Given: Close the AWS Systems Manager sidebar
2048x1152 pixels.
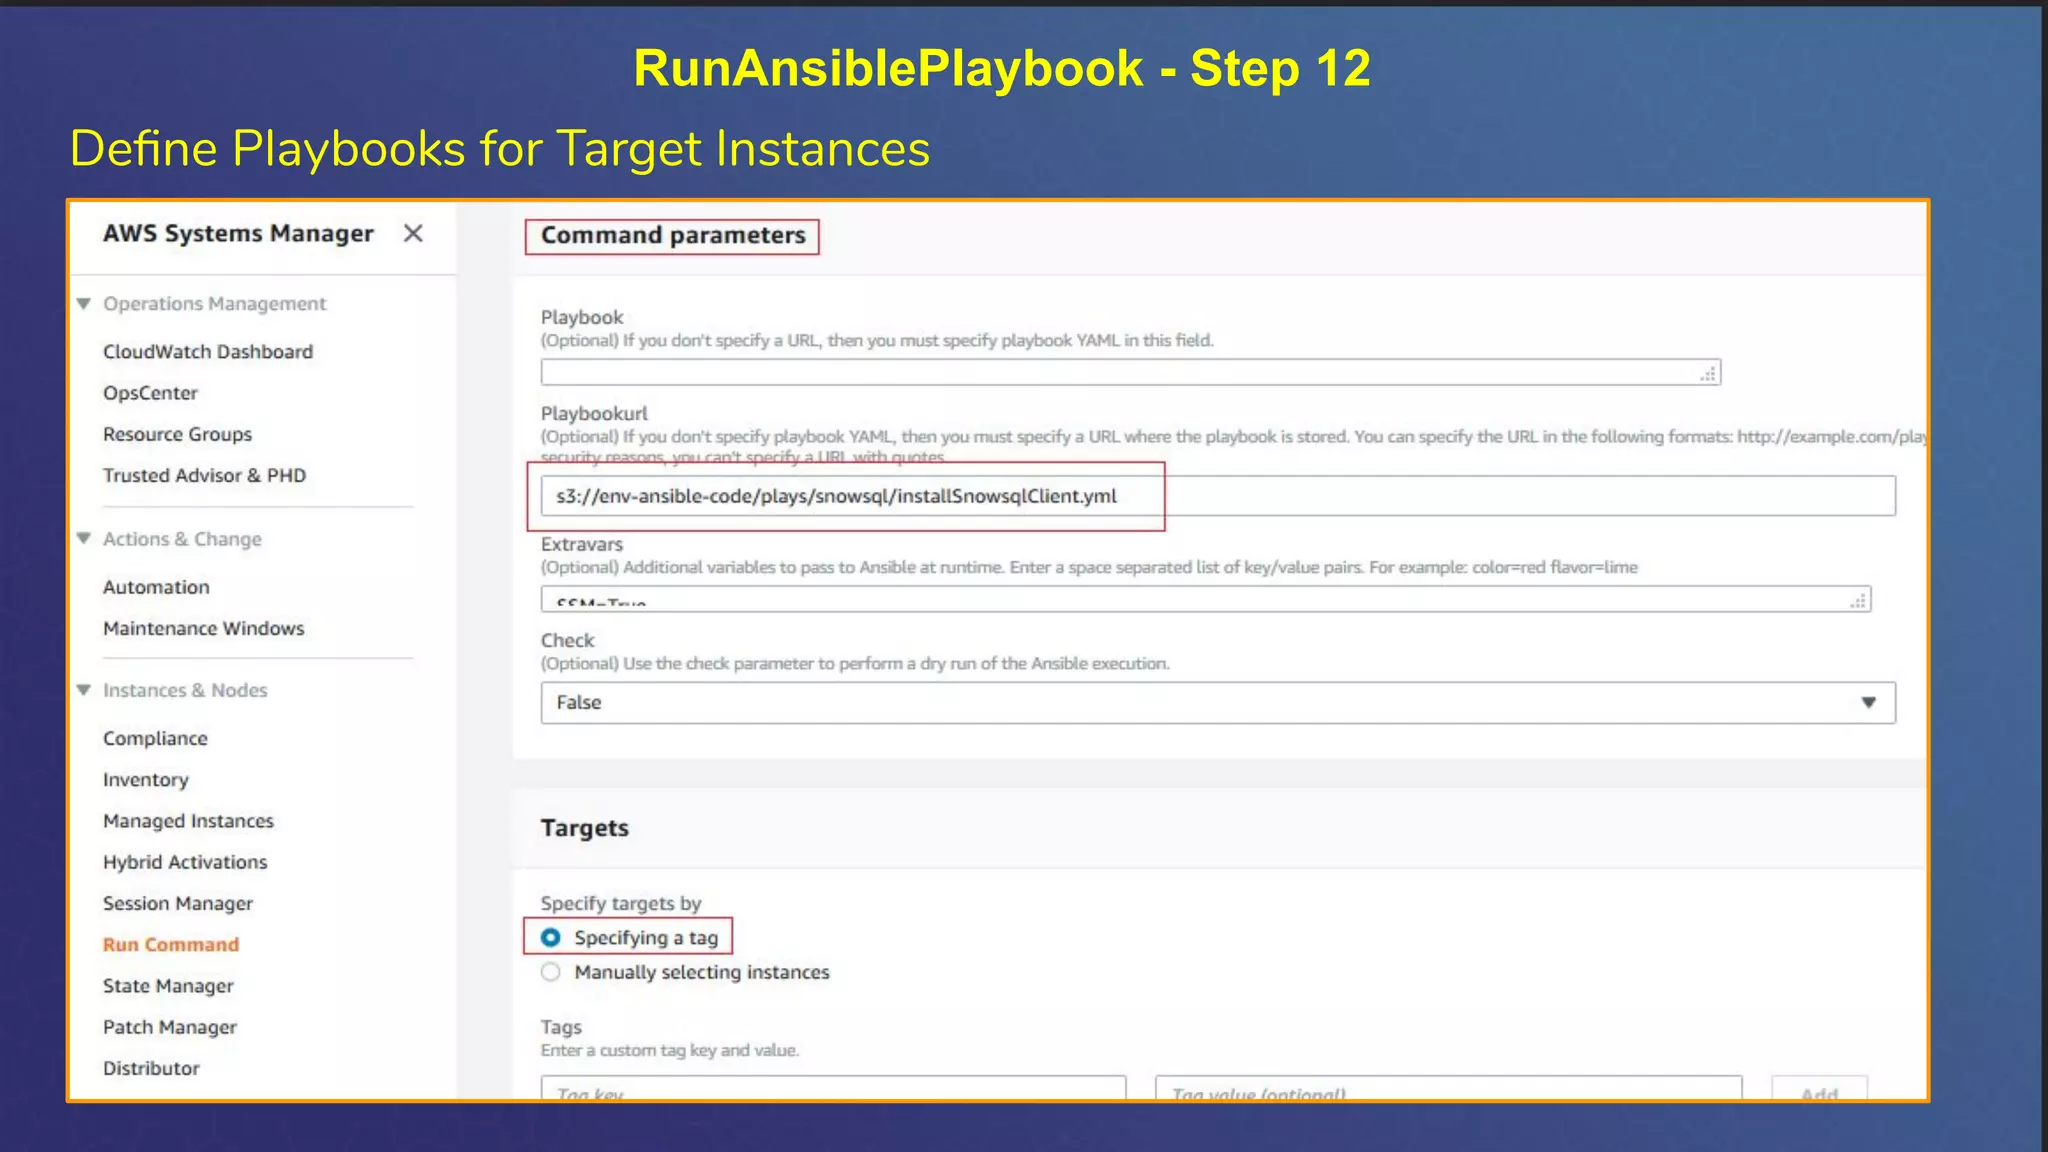Looking at the screenshot, I should [413, 233].
